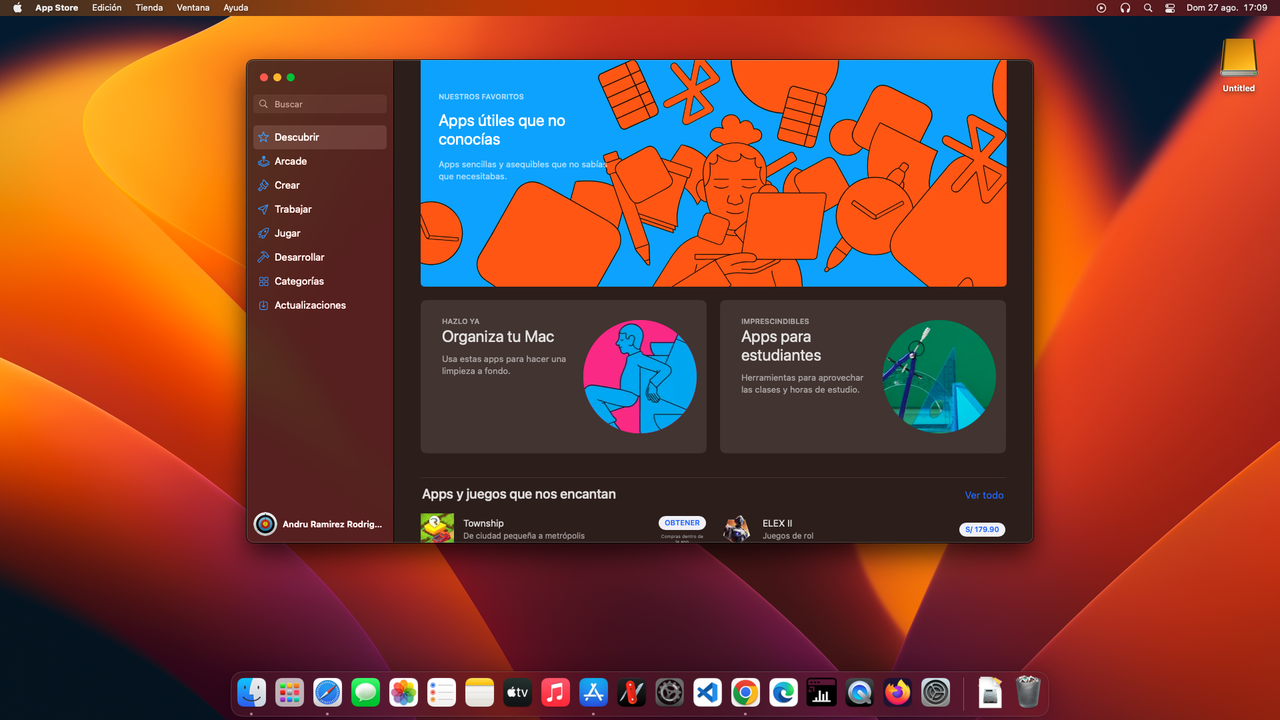Open the Ventana menu
This screenshot has width=1280, height=720.
click(x=193, y=7)
